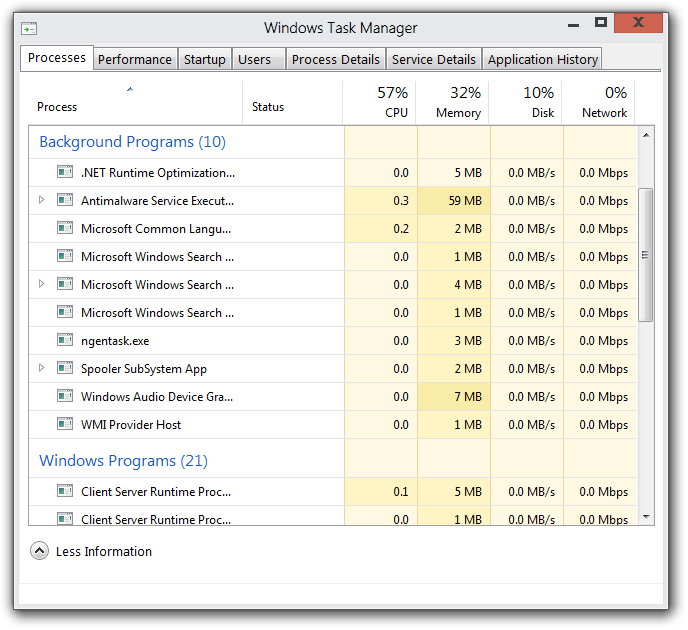This screenshot has height=630, width=688.
Task: Collapse details with Less Information arrow
Action: click(39, 551)
